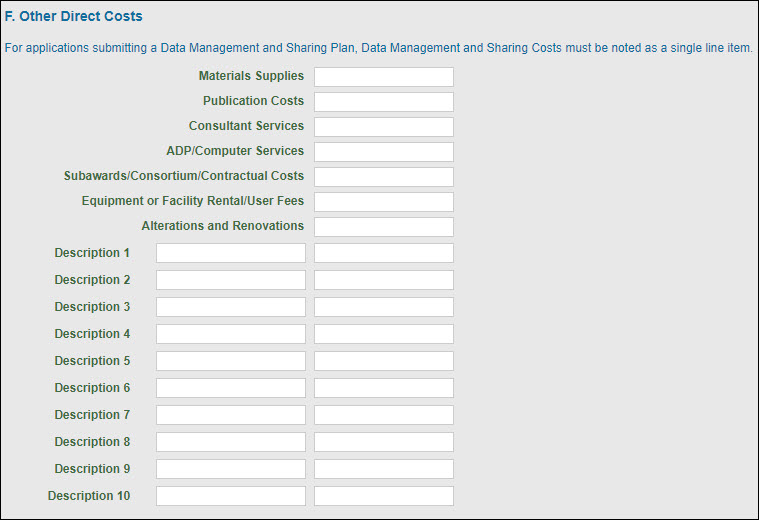Click the F. Other Direct Costs heading
759x520 pixels.
tap(74, 17)
